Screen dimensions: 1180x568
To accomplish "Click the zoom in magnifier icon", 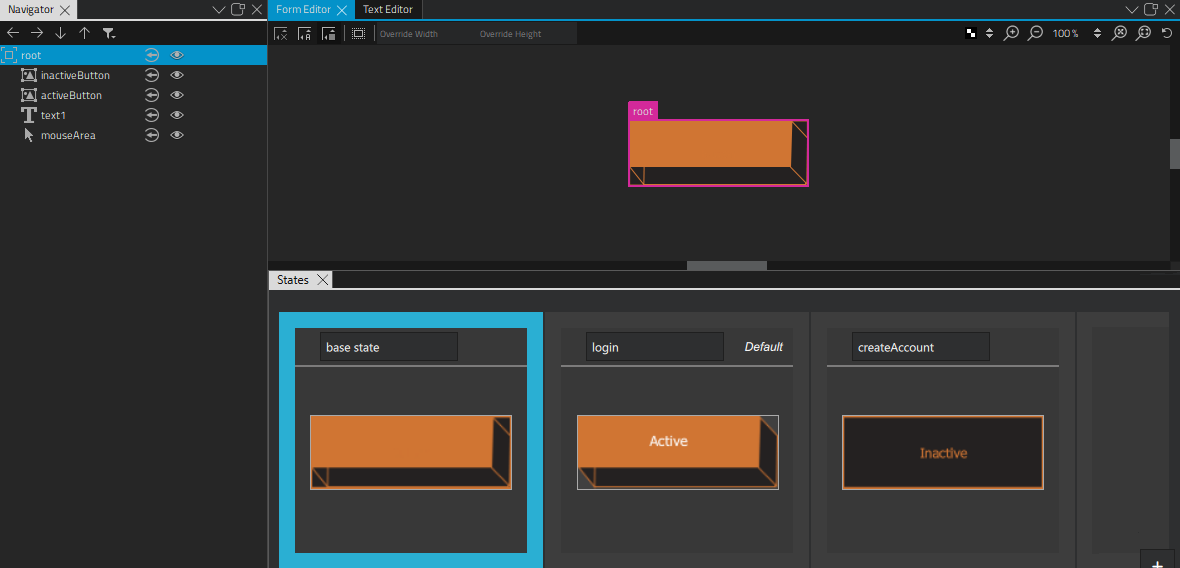I will point(1011,33).
